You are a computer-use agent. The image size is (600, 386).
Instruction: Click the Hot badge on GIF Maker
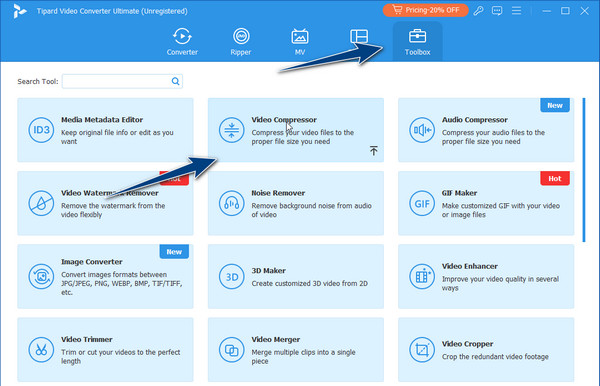555,178
